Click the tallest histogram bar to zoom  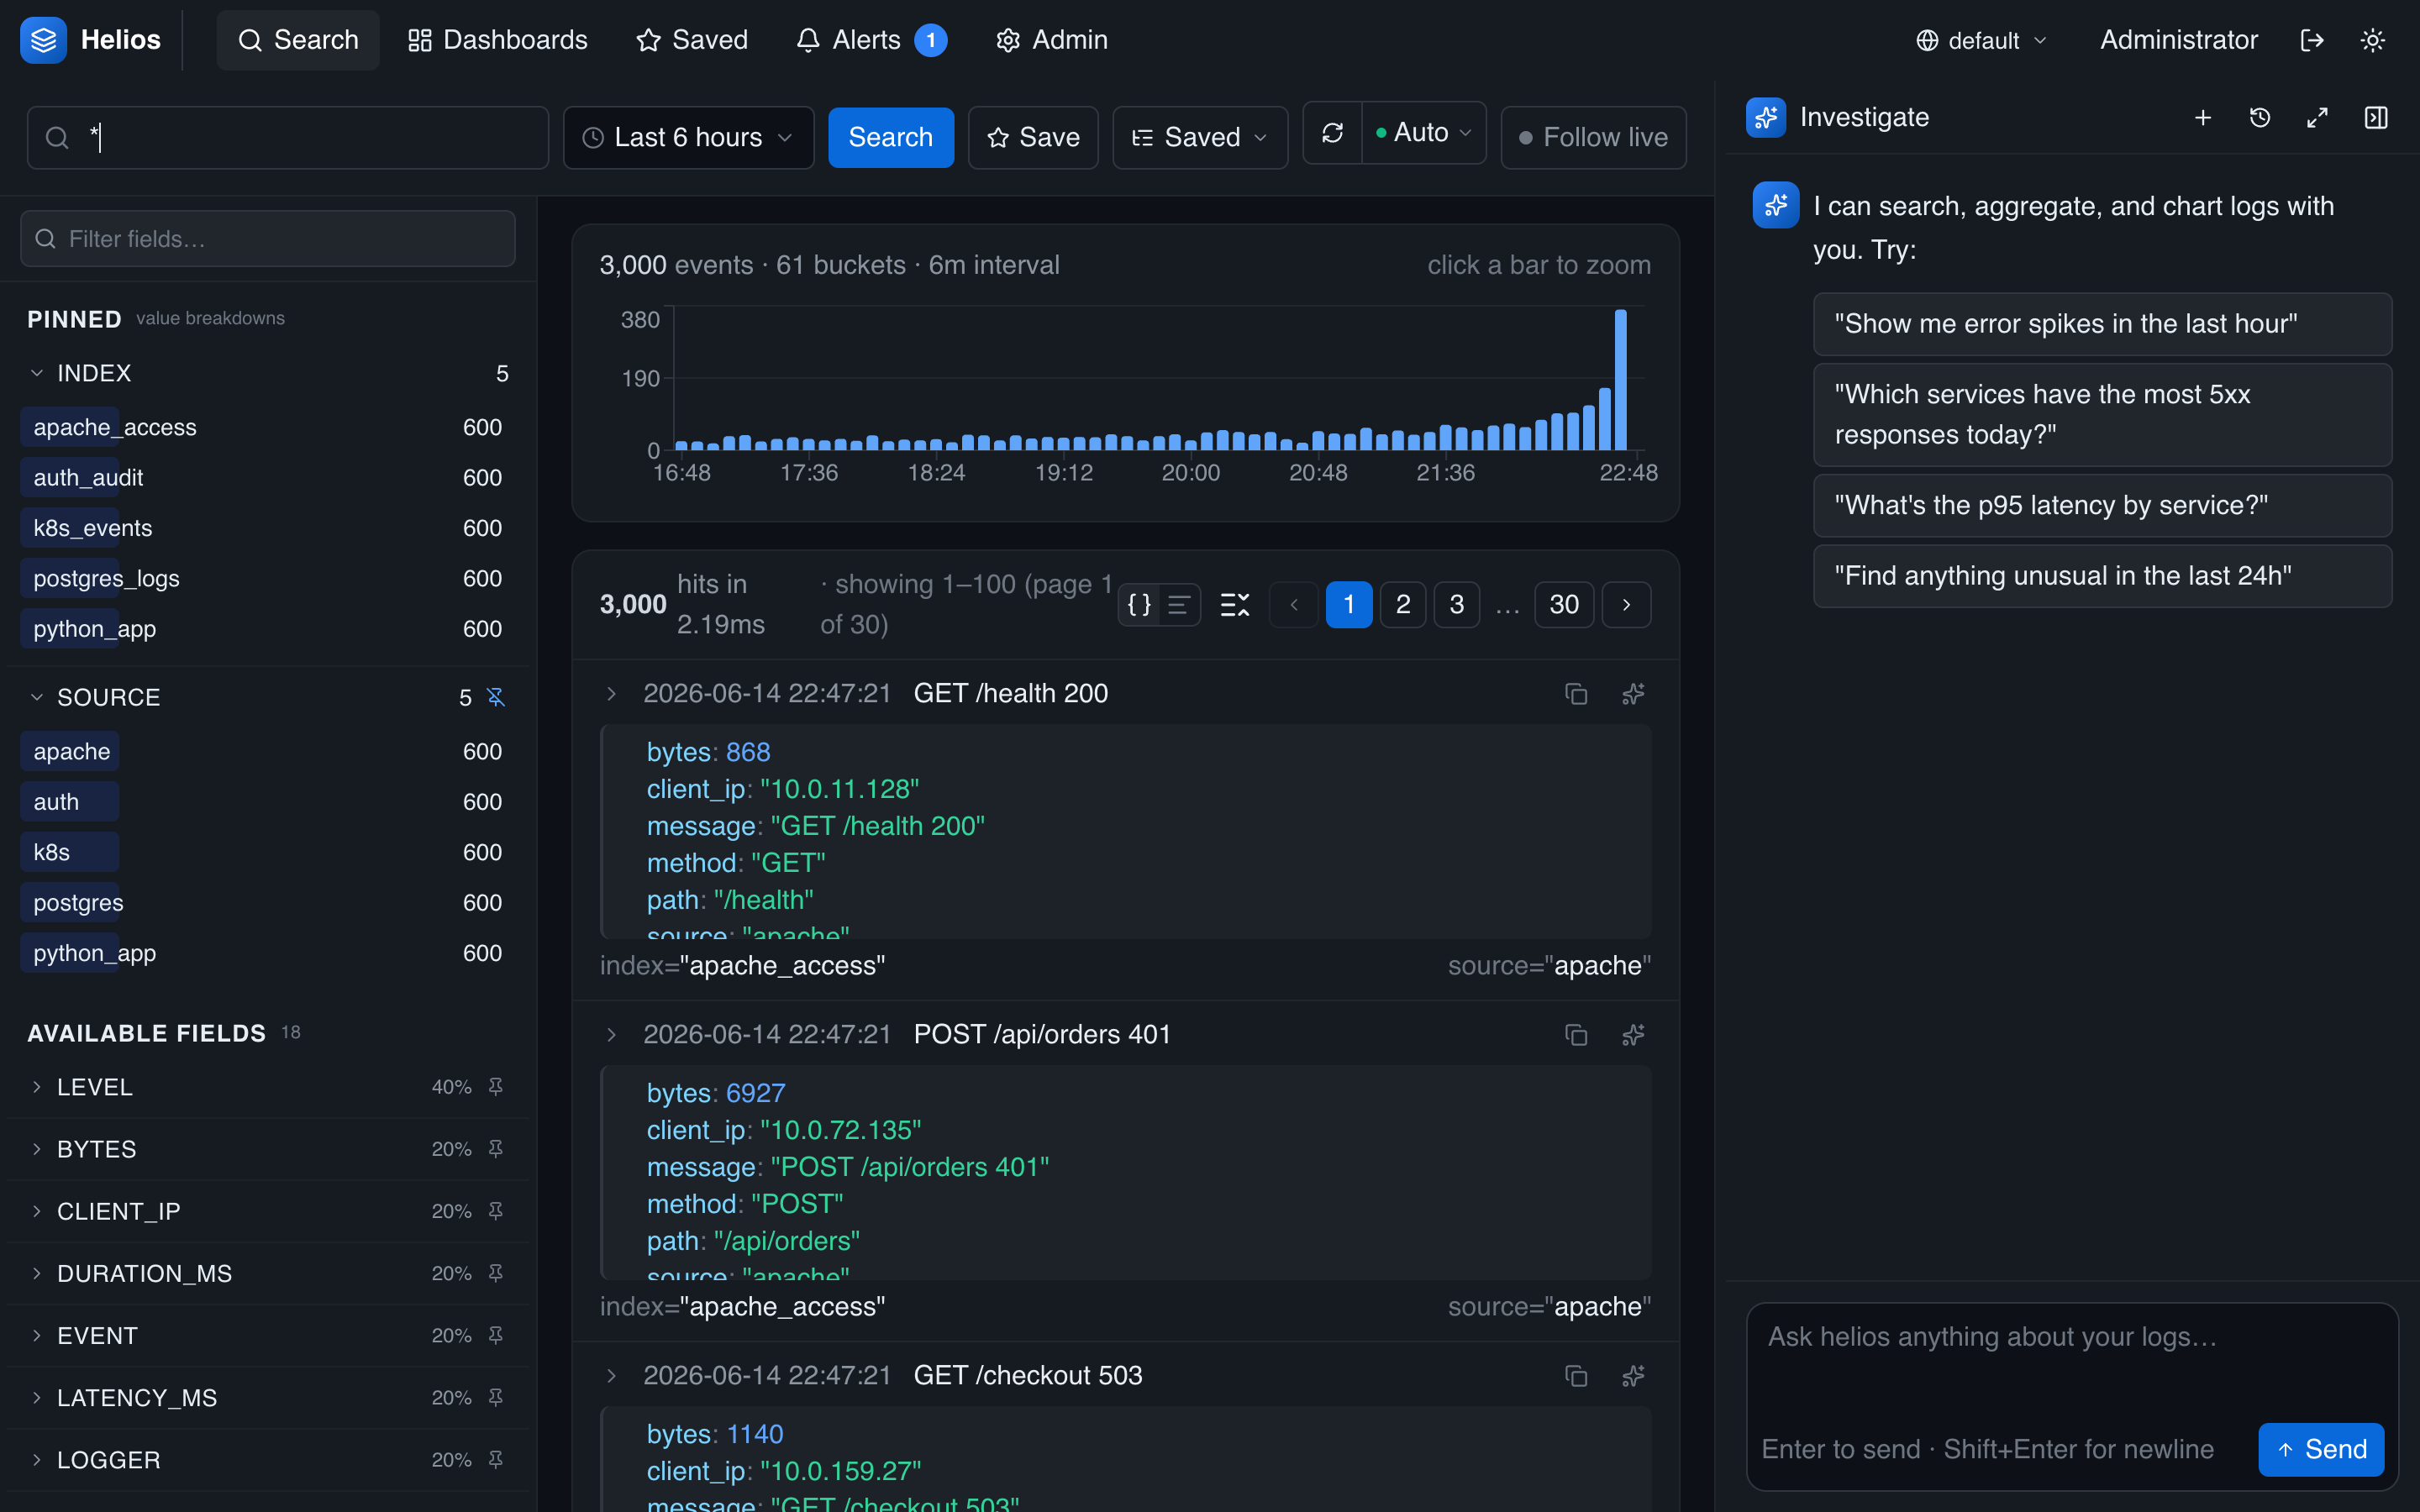click(1620, 380)
